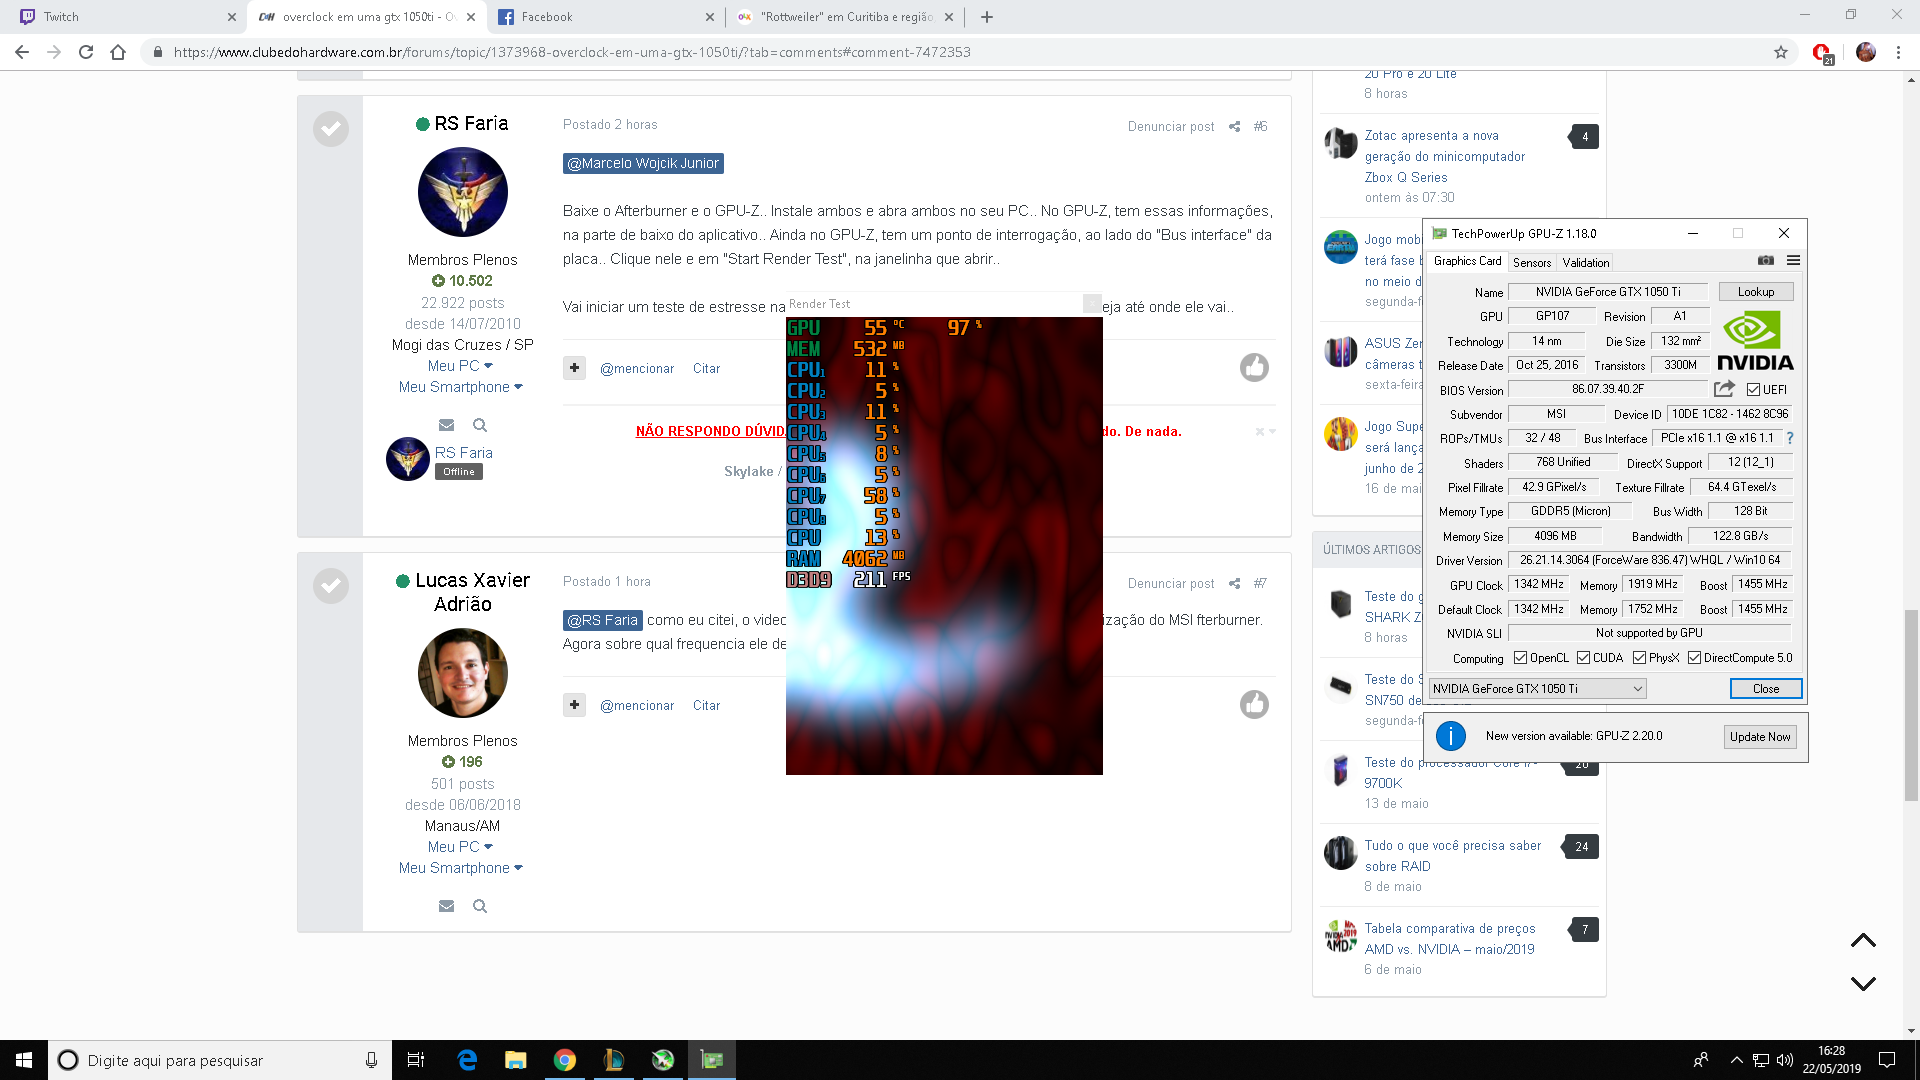Collapse RS Faria's signature toggle
The height and width of the screenshot is (1080, 1920).
1266,431
